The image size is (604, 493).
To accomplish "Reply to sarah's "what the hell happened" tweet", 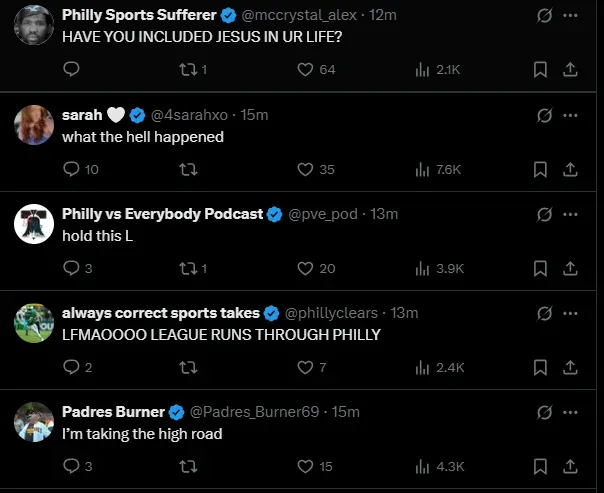I will (71, 169).
